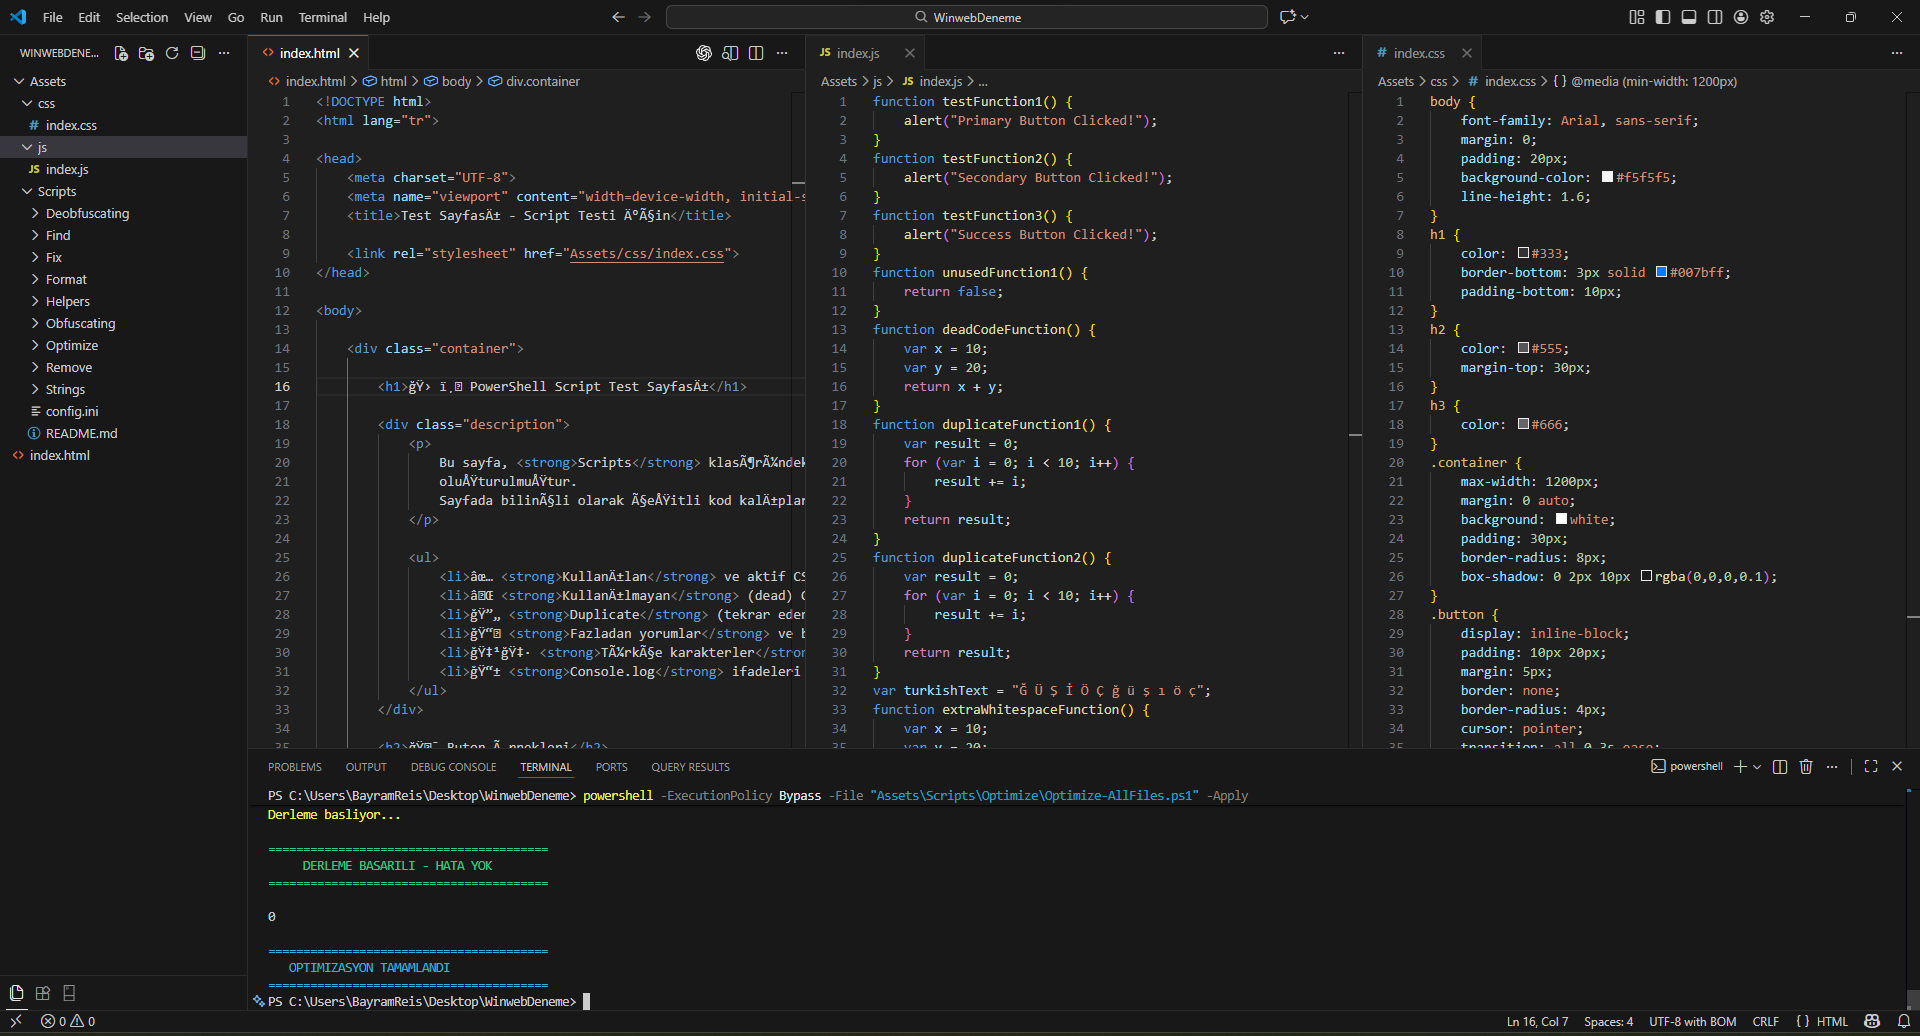The height and width of the screenshot is (1036, 1920).
Task: Switch to the PROBLEMS panel tab
Action: 294,767
